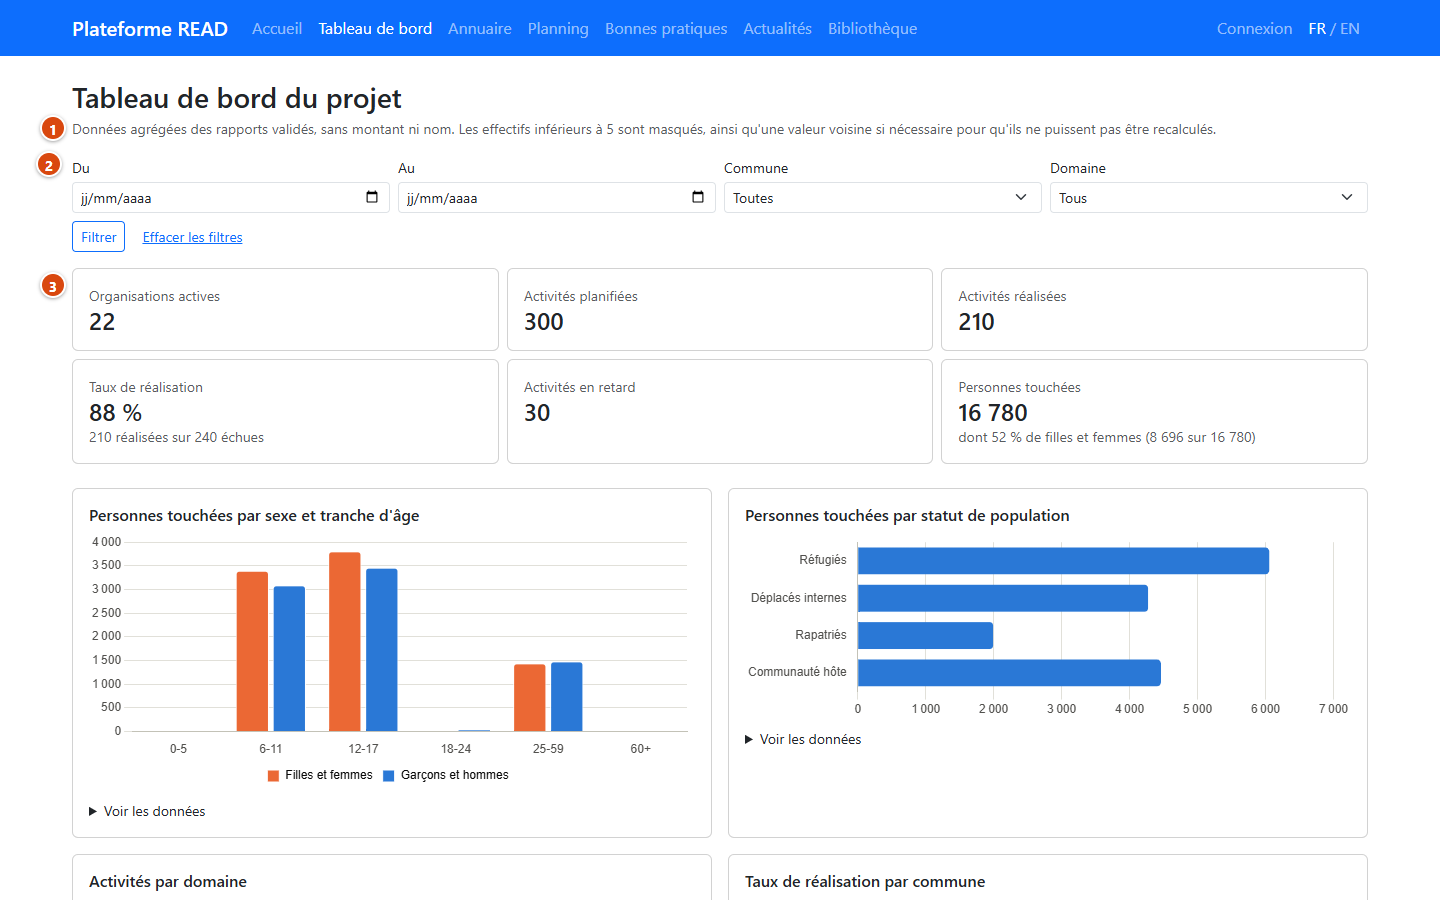1440x900 pixels.
Task: Open the calendar picker in the Du field
Action: [x=372, y=197]
